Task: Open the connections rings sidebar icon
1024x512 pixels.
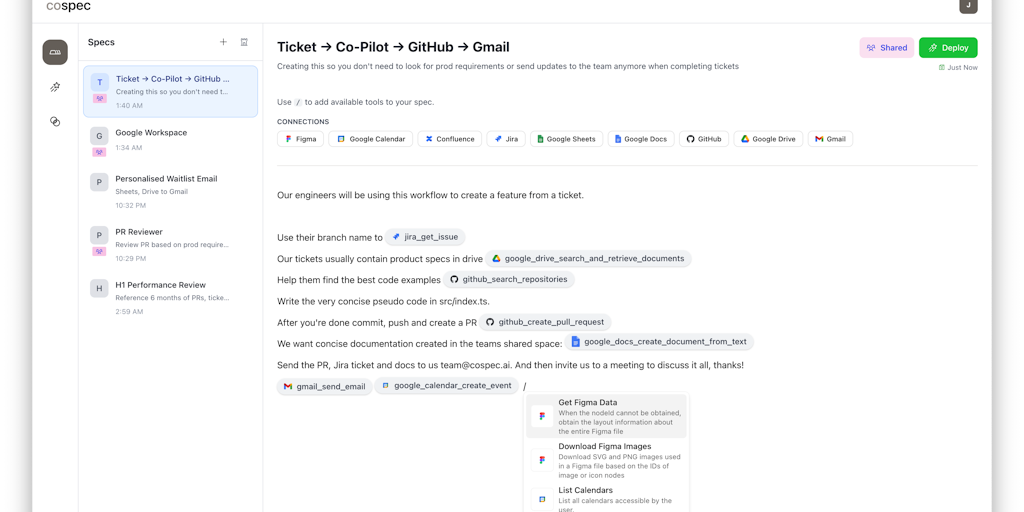Action: pos(55,121)
